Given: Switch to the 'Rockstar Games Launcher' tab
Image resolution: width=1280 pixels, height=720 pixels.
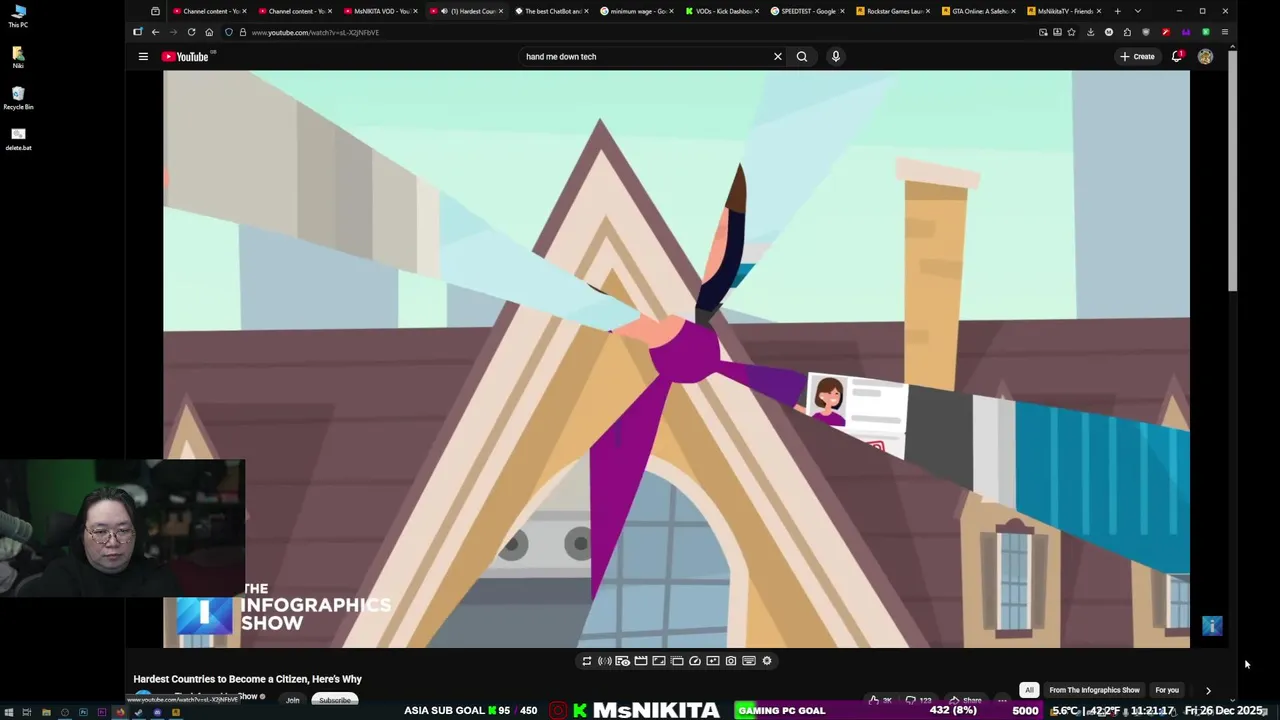Looking at the screenshot, I should tap(894, 11).
